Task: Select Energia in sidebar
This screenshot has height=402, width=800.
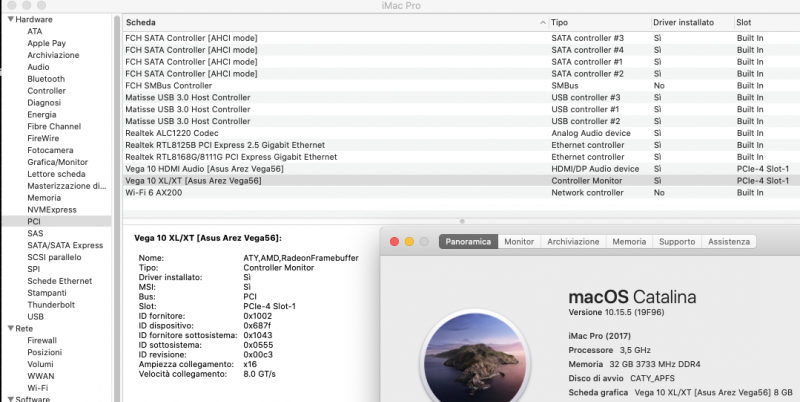Action: [42, 115]
